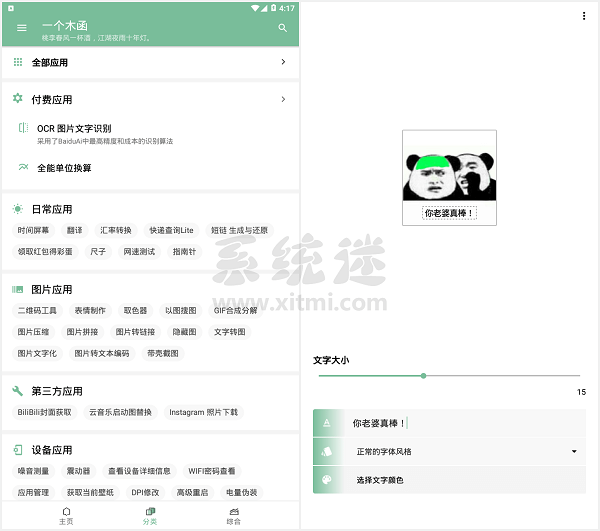Viewport: 600px width, 531px height.
Task: Click the 全部应用 grid icon
Action: click(18, 62)
